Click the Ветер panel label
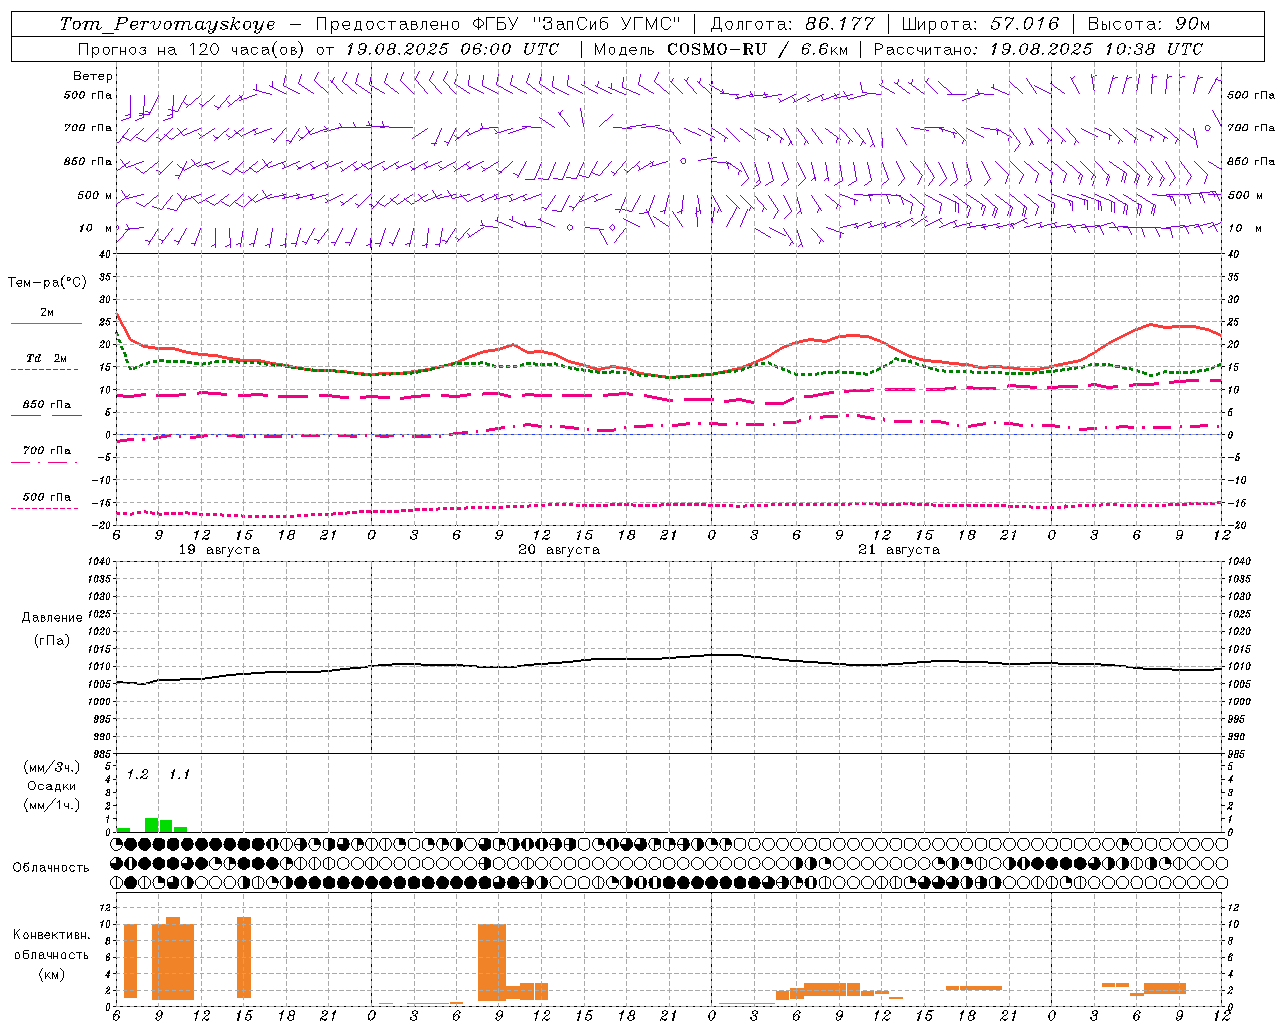This screenshot has width=1280, height=1024. click(93, 76)
